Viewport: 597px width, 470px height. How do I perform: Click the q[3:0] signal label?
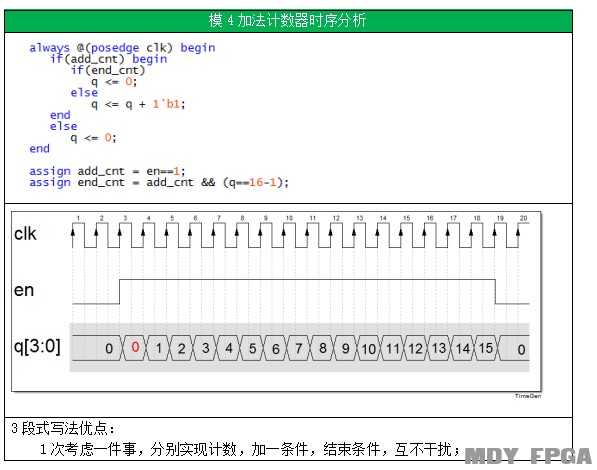click(37, 347)
